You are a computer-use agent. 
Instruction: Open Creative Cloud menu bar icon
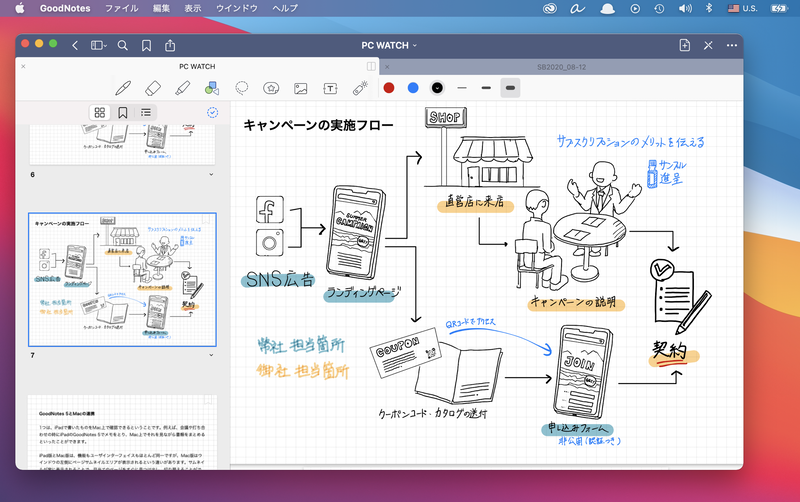549,8
